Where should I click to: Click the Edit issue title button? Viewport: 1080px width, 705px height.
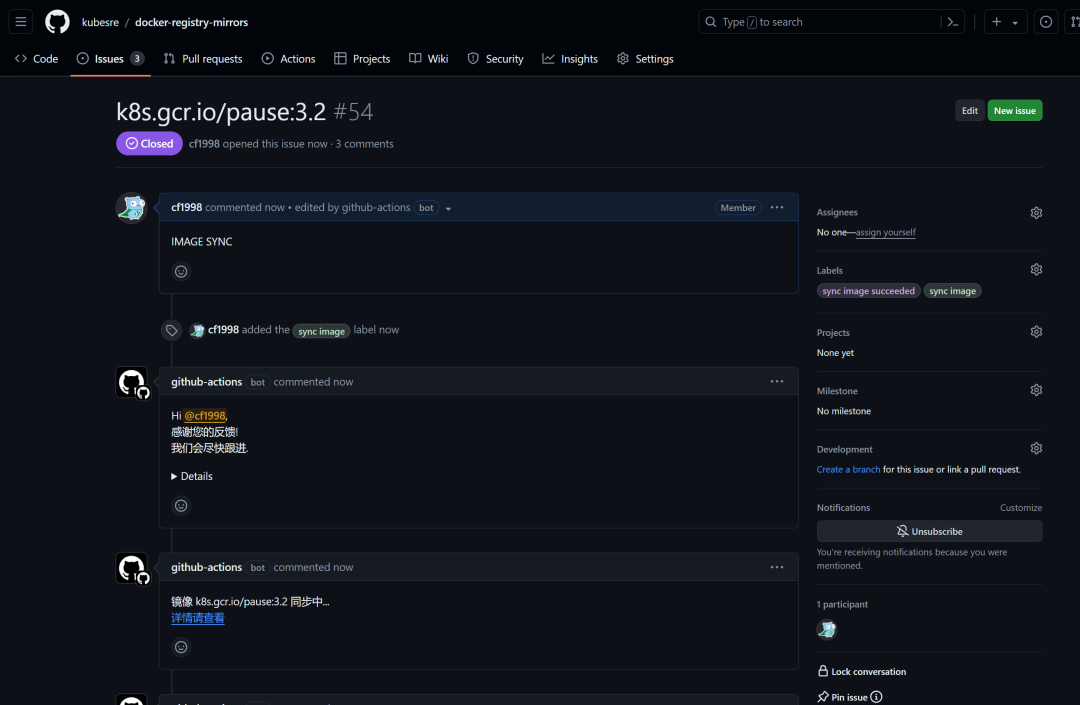click(x=969, y=110)
